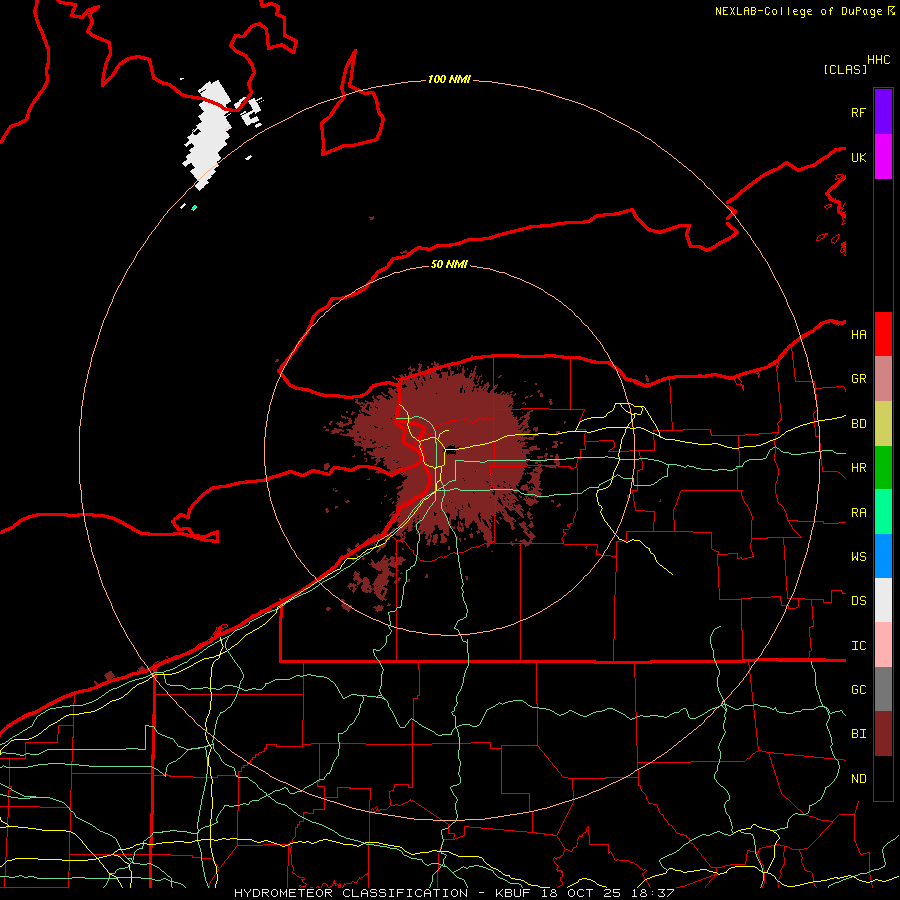
Task: Click the WS blue legend swatch
Action: 883,556
